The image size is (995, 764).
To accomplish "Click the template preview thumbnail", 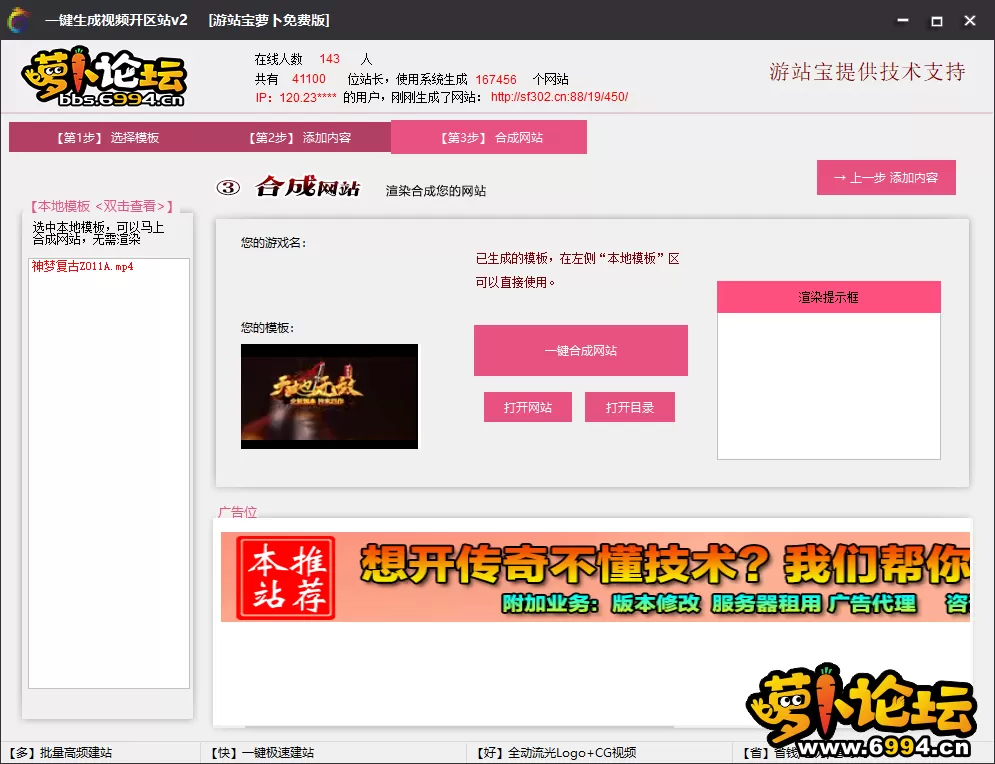I will point(329,396).
